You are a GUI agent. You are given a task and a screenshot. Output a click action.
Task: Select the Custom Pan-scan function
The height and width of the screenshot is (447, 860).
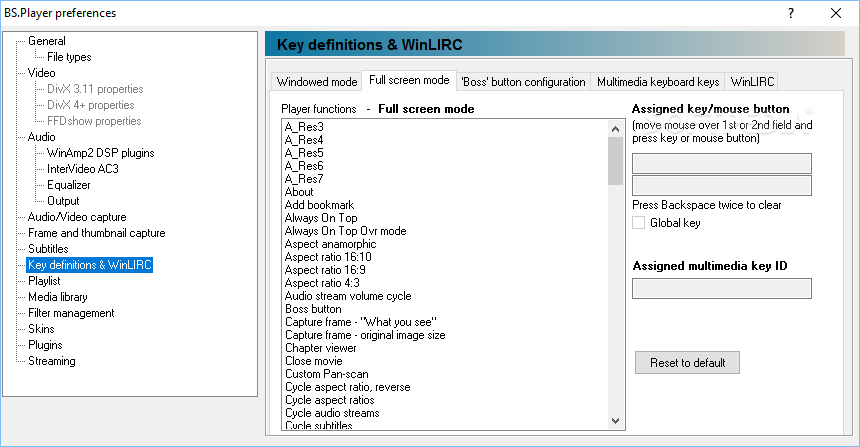[x=327, y=374]
